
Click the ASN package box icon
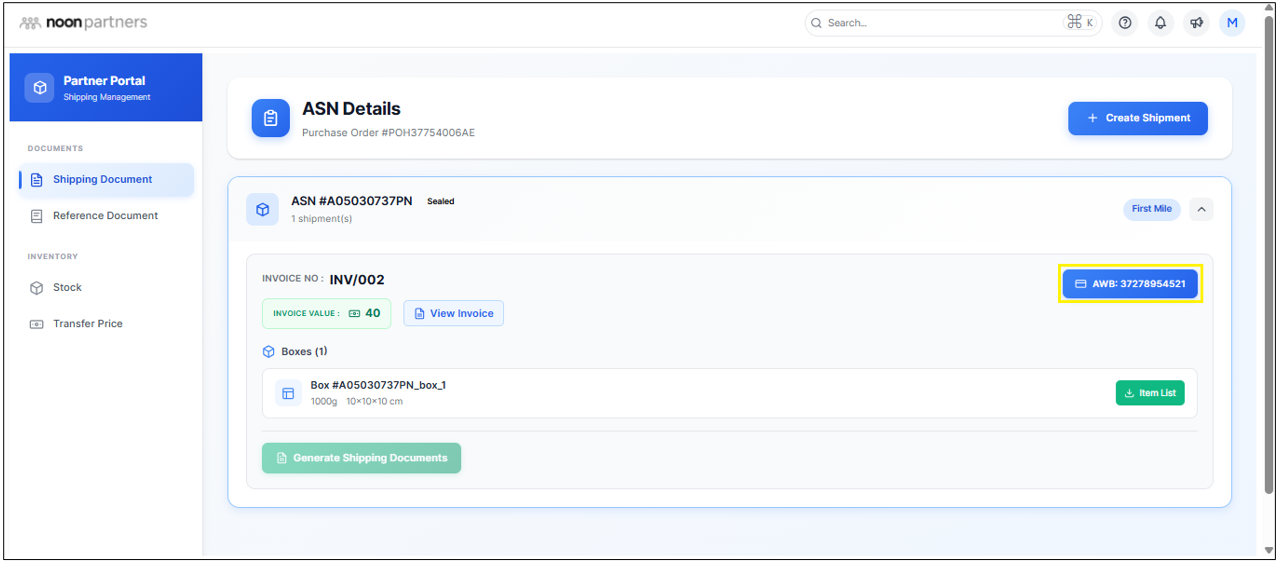point(262,209)
